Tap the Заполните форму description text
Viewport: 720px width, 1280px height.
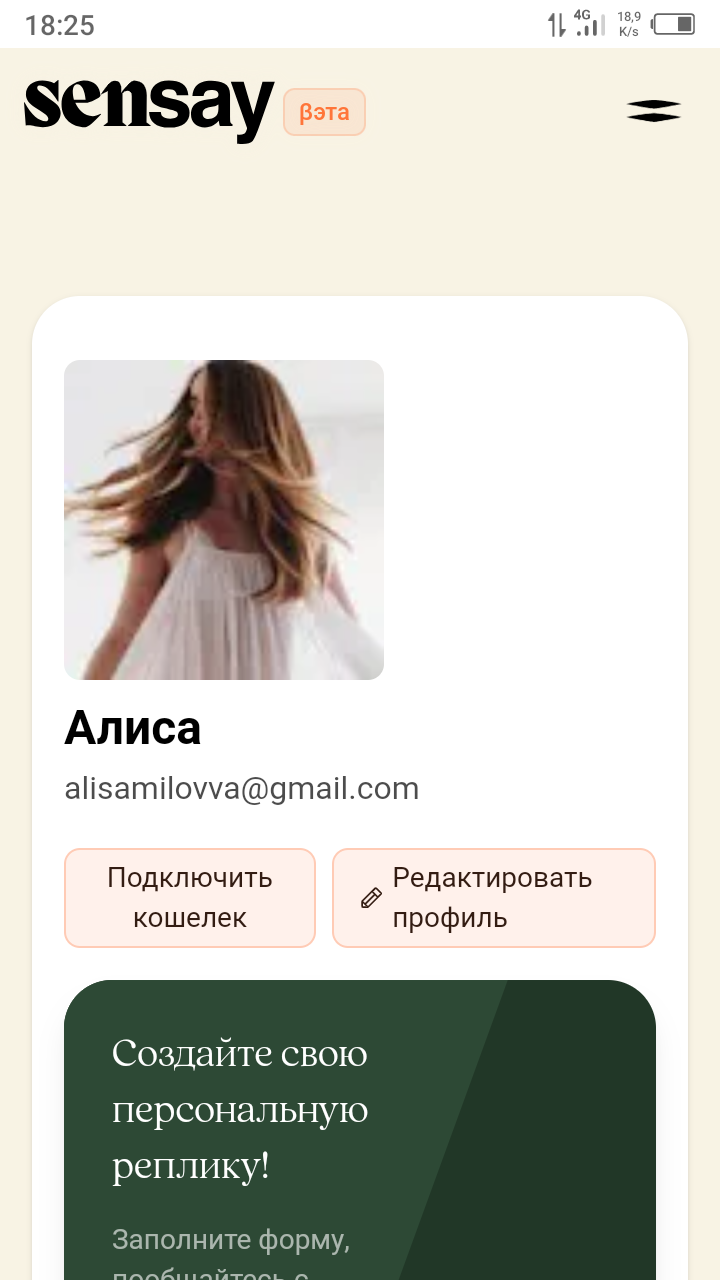point(231,1240)
